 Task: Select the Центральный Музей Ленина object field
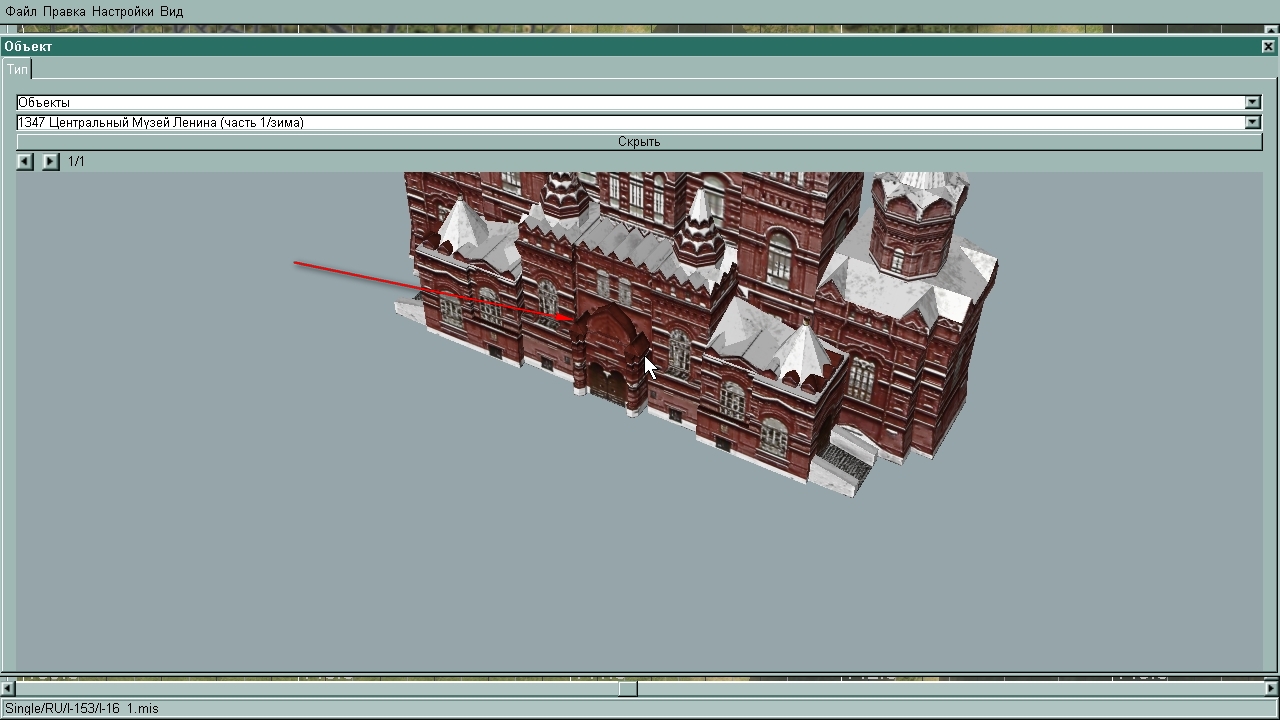coord(631,122)
